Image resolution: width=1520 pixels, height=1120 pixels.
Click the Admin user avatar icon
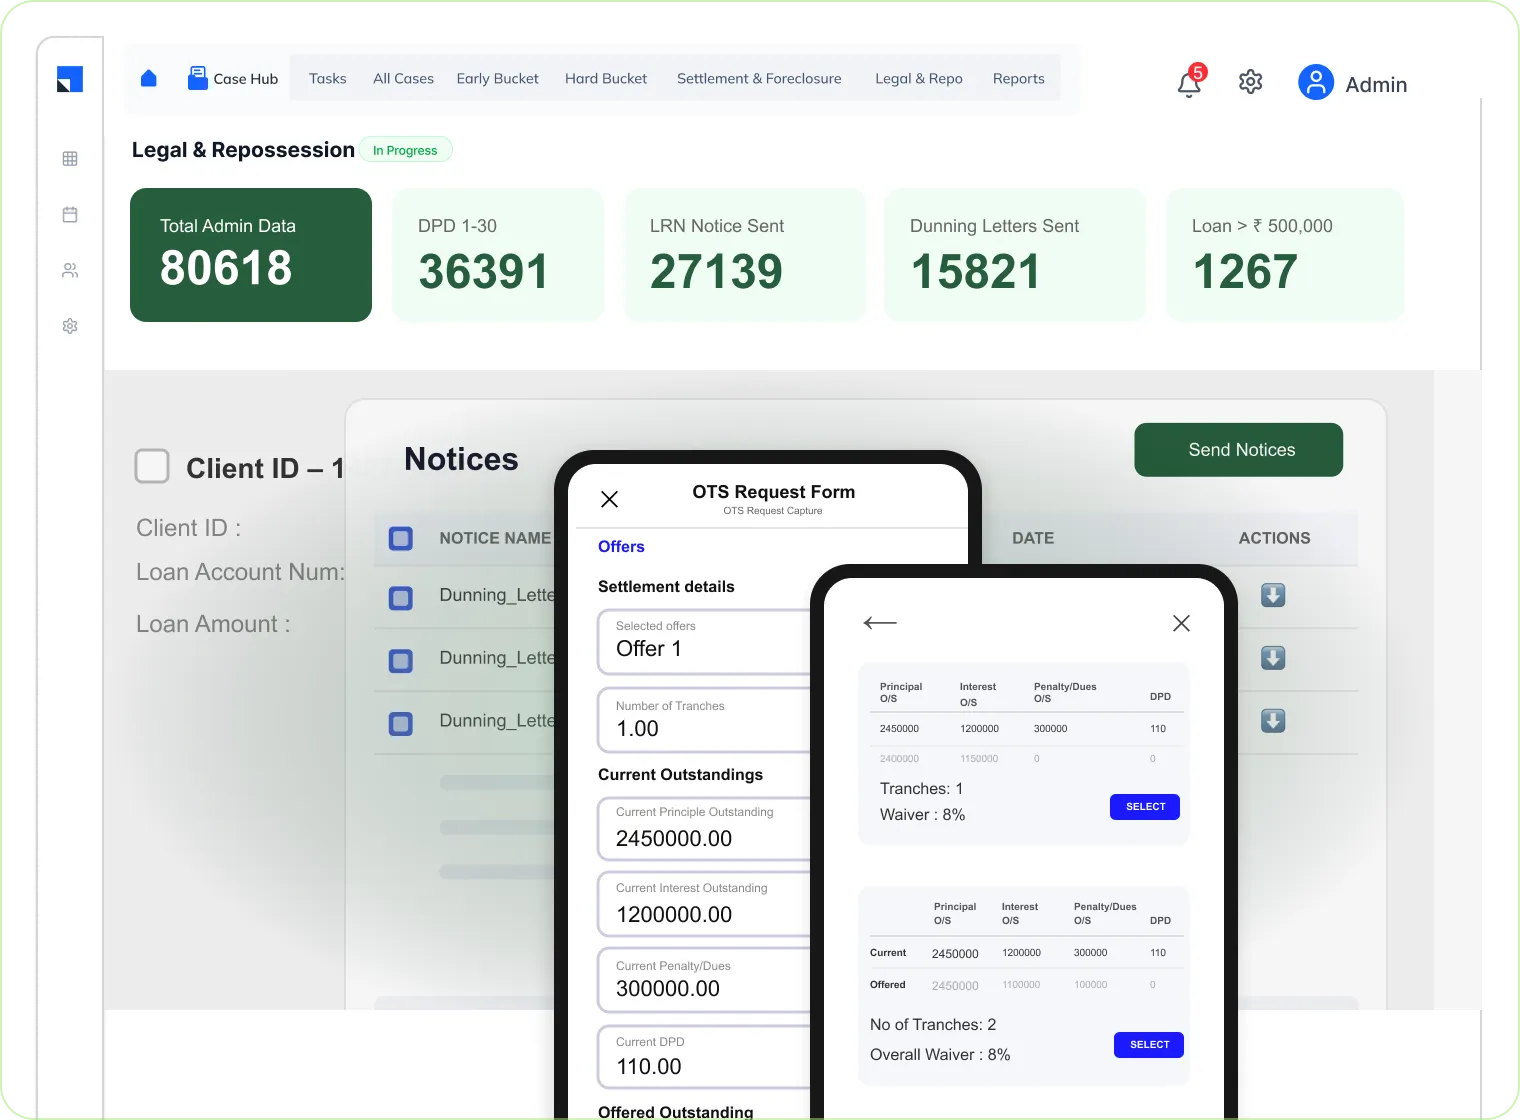[x=1316, y=82]
